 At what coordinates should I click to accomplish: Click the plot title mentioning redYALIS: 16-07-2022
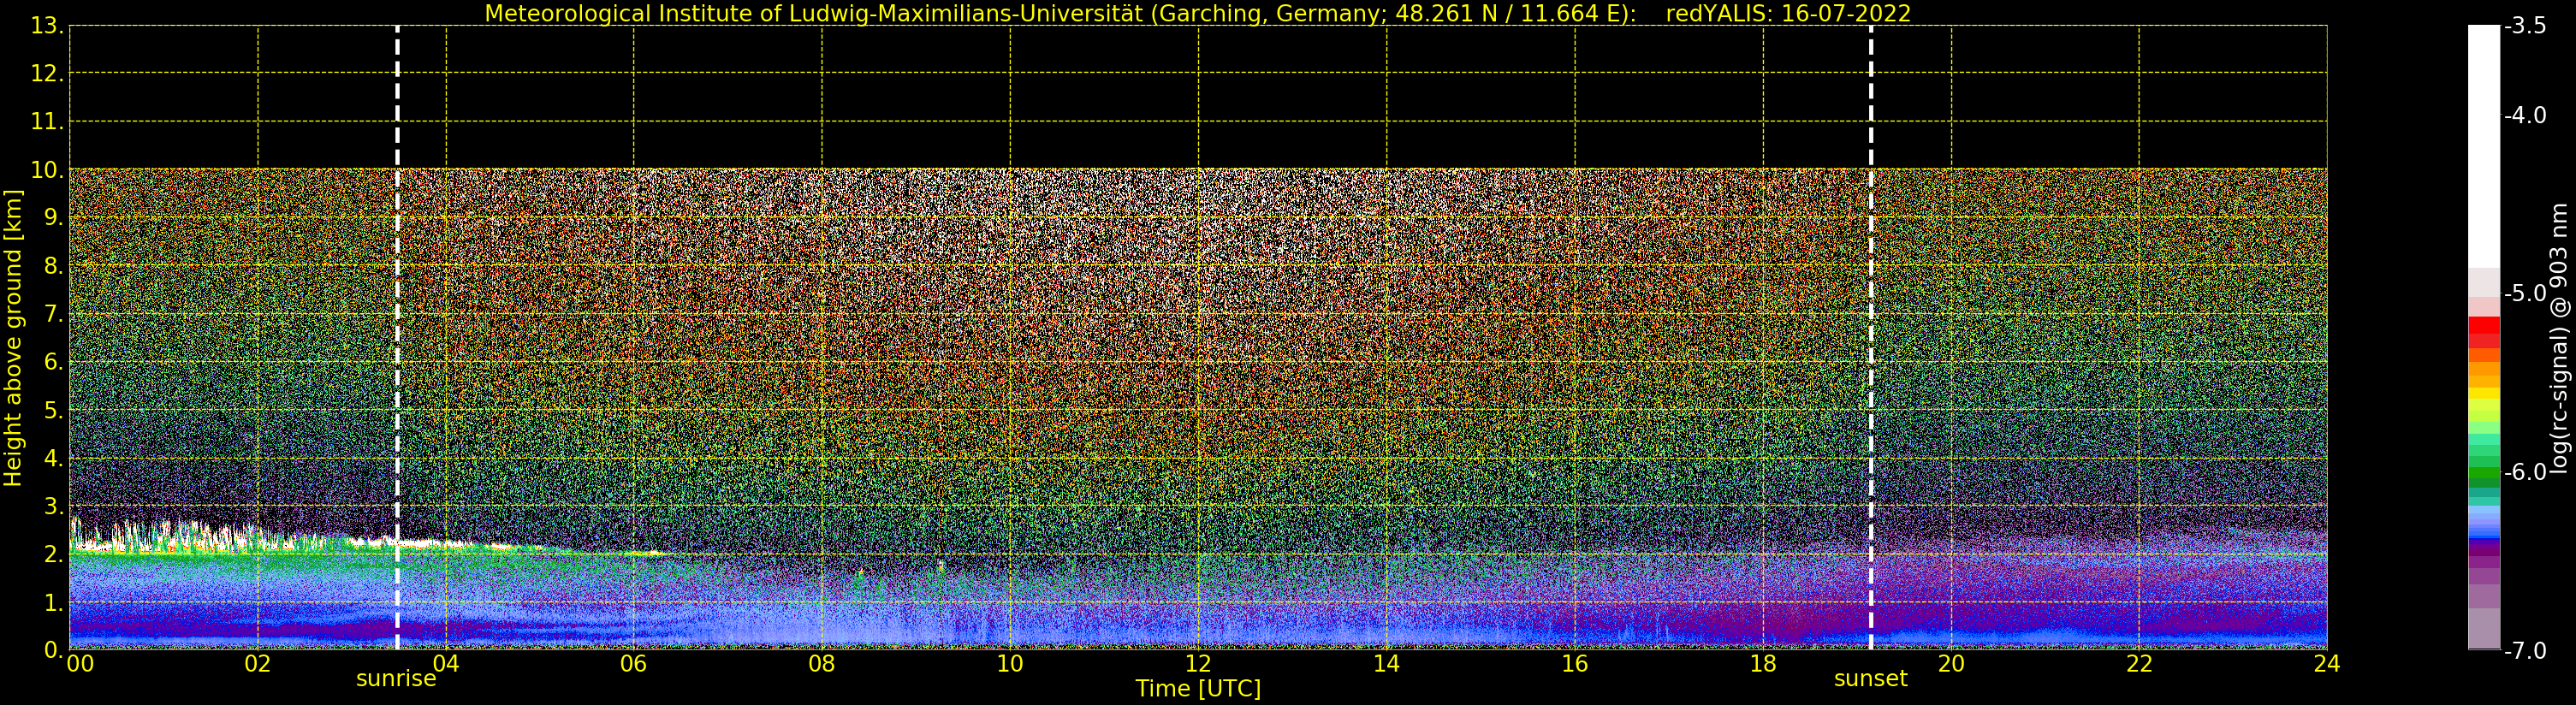click(x=1197, y=13)
